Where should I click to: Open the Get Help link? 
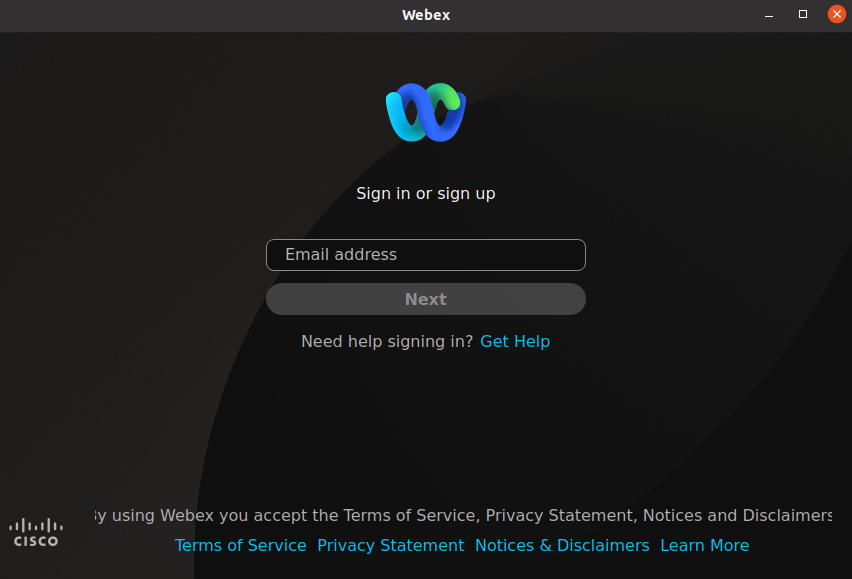(x=515, y=341)
